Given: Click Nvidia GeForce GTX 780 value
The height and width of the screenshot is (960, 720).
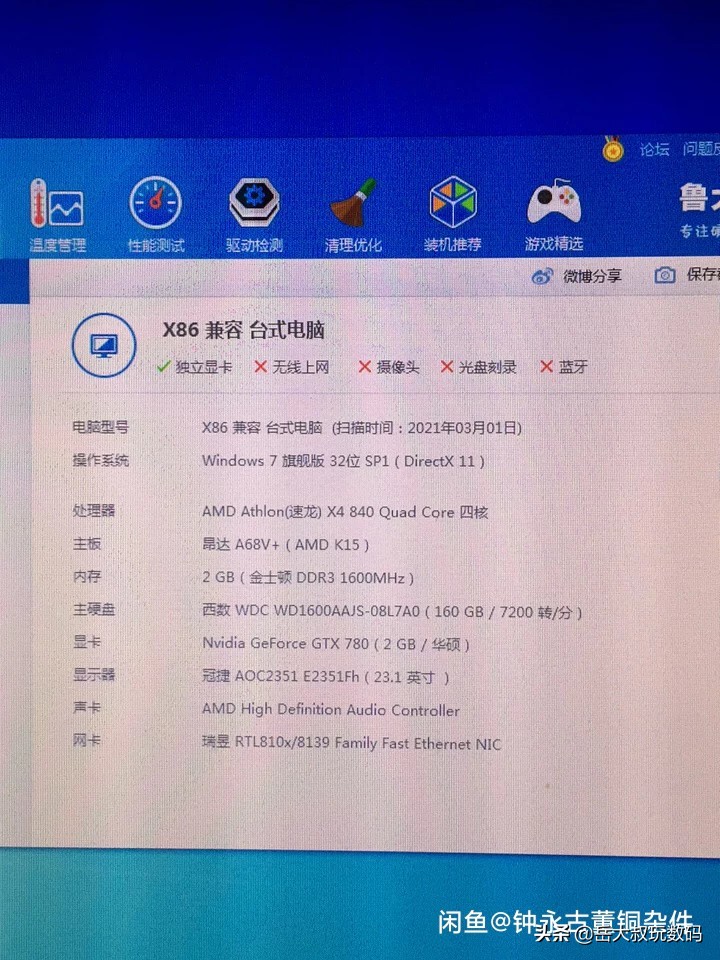Looking at the screenshot, I should (336, 643).
